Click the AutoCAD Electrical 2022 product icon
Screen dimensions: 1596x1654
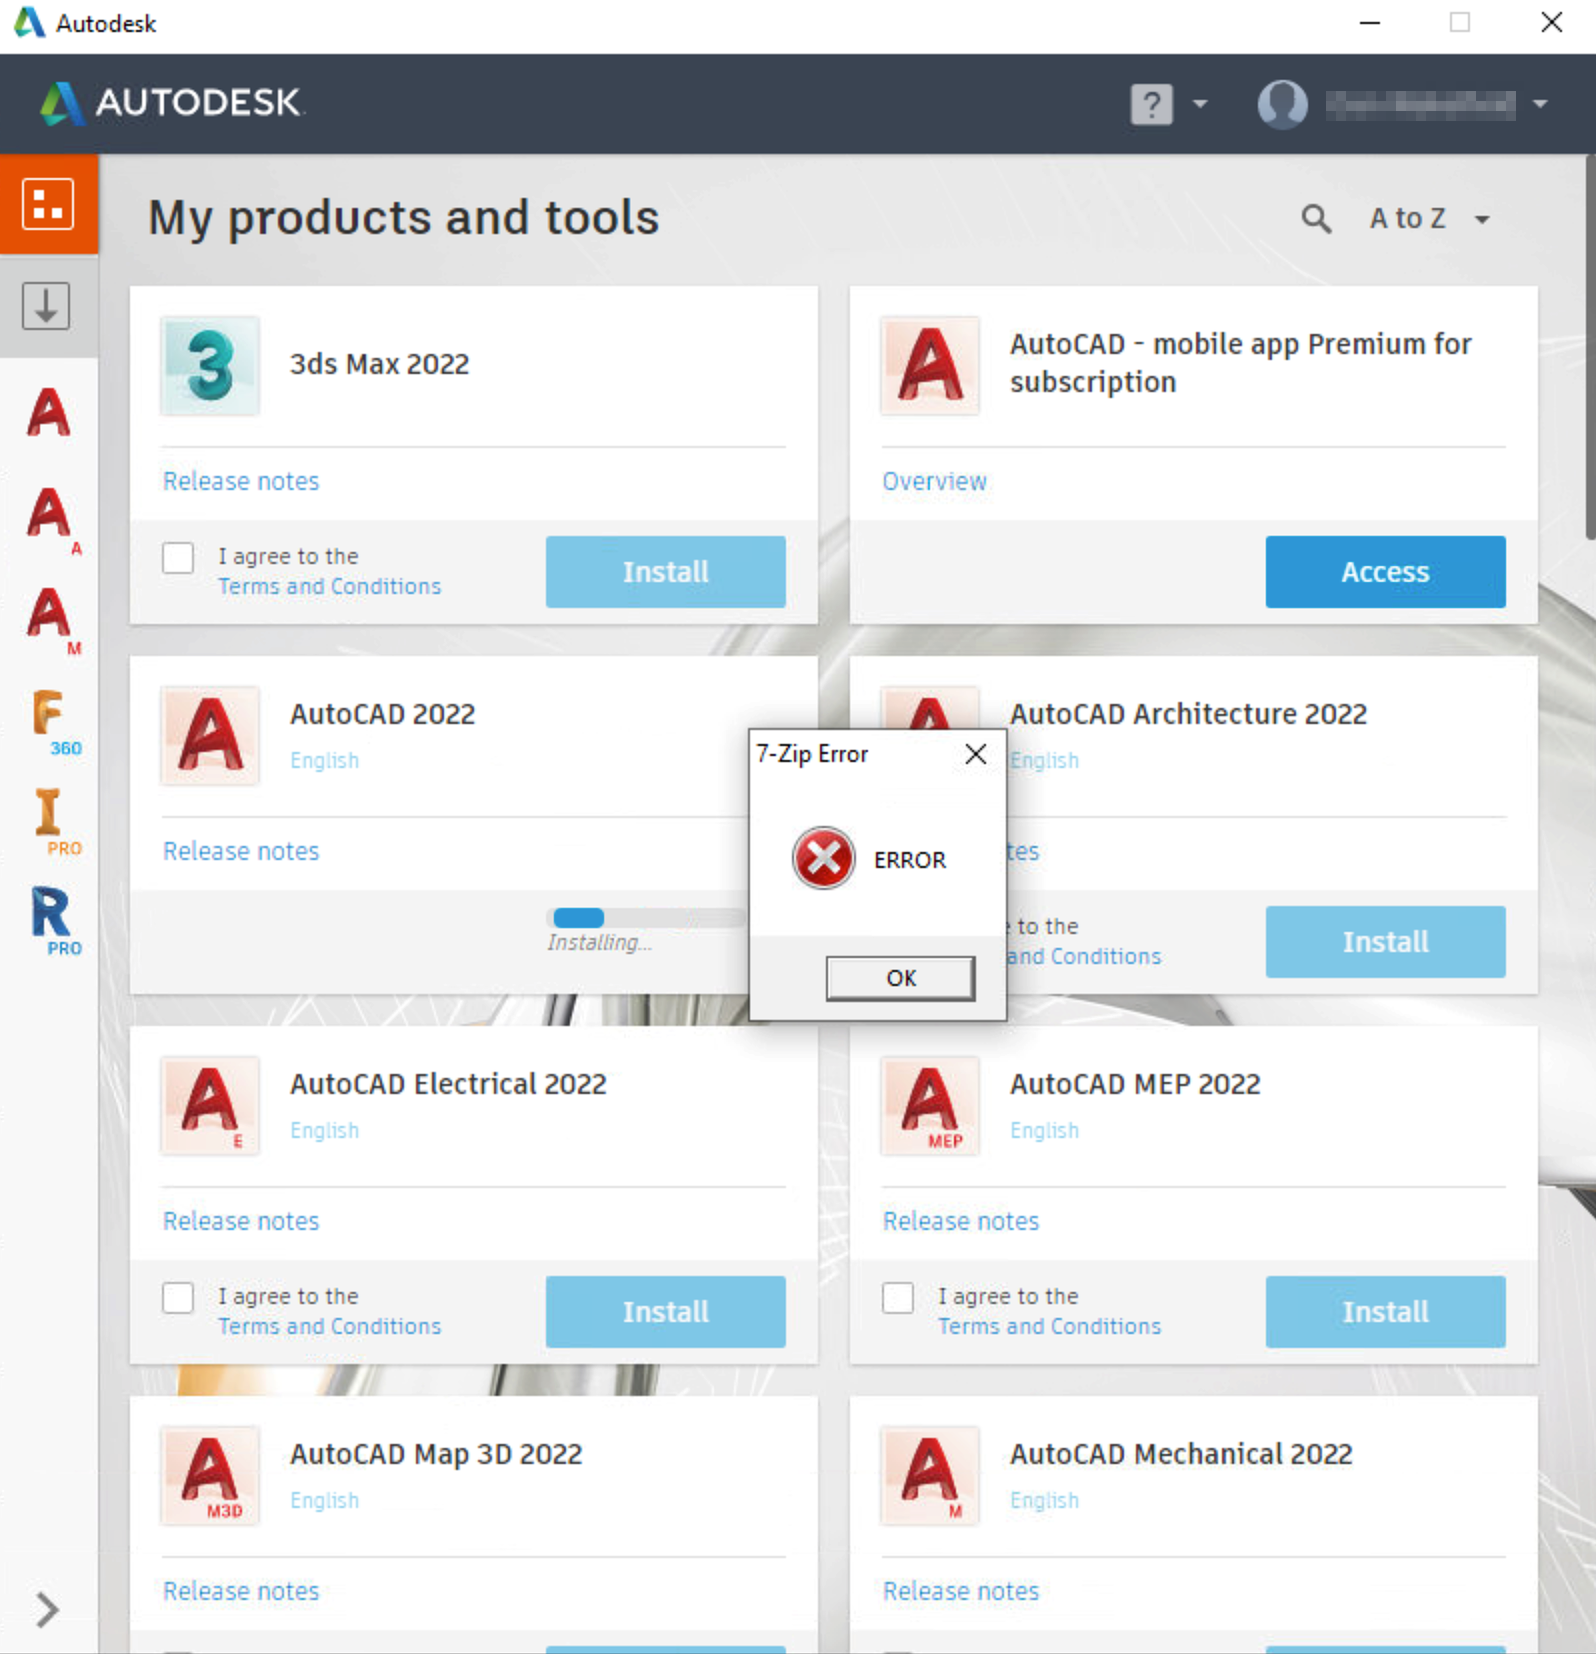[210, 1106]
